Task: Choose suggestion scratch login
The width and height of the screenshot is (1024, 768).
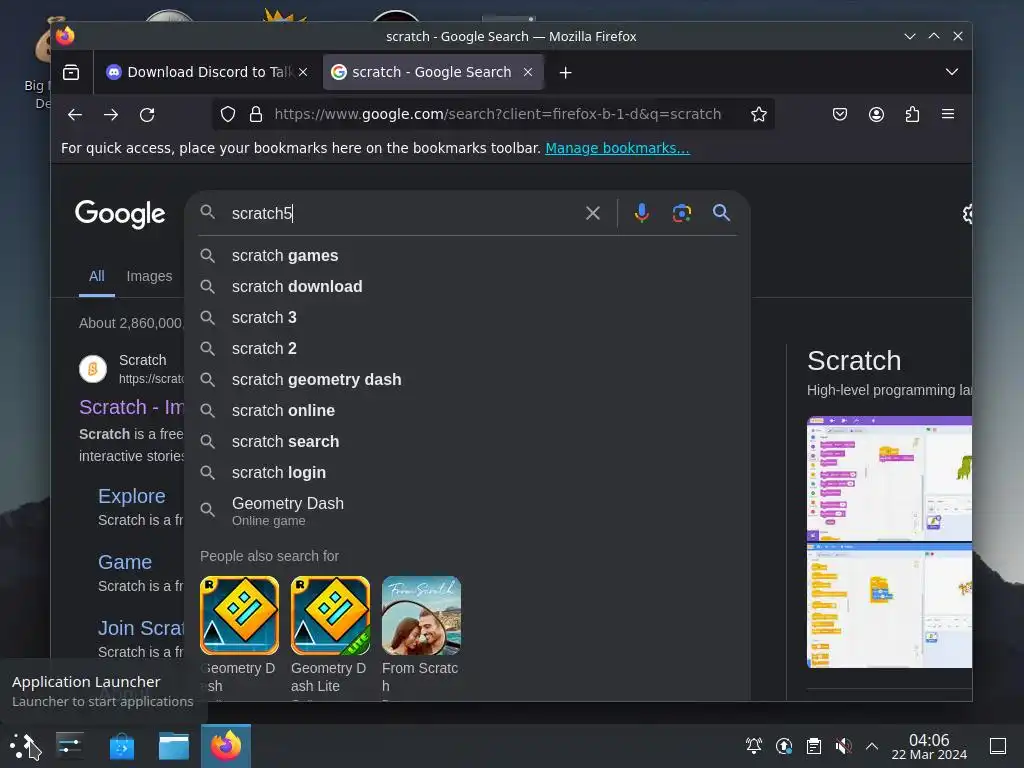Action: click(467, 473)
